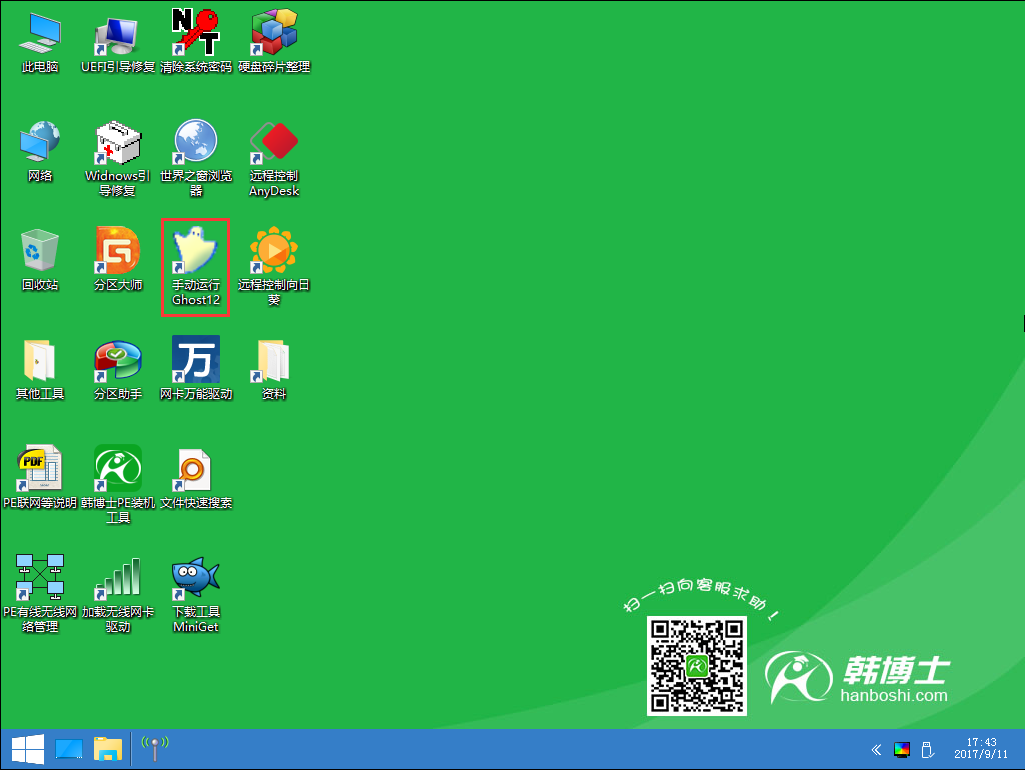Viewport: 1025px width, 770px height.
Task: Launch 远程控制向日葵 app
Action: click(274, 252)
